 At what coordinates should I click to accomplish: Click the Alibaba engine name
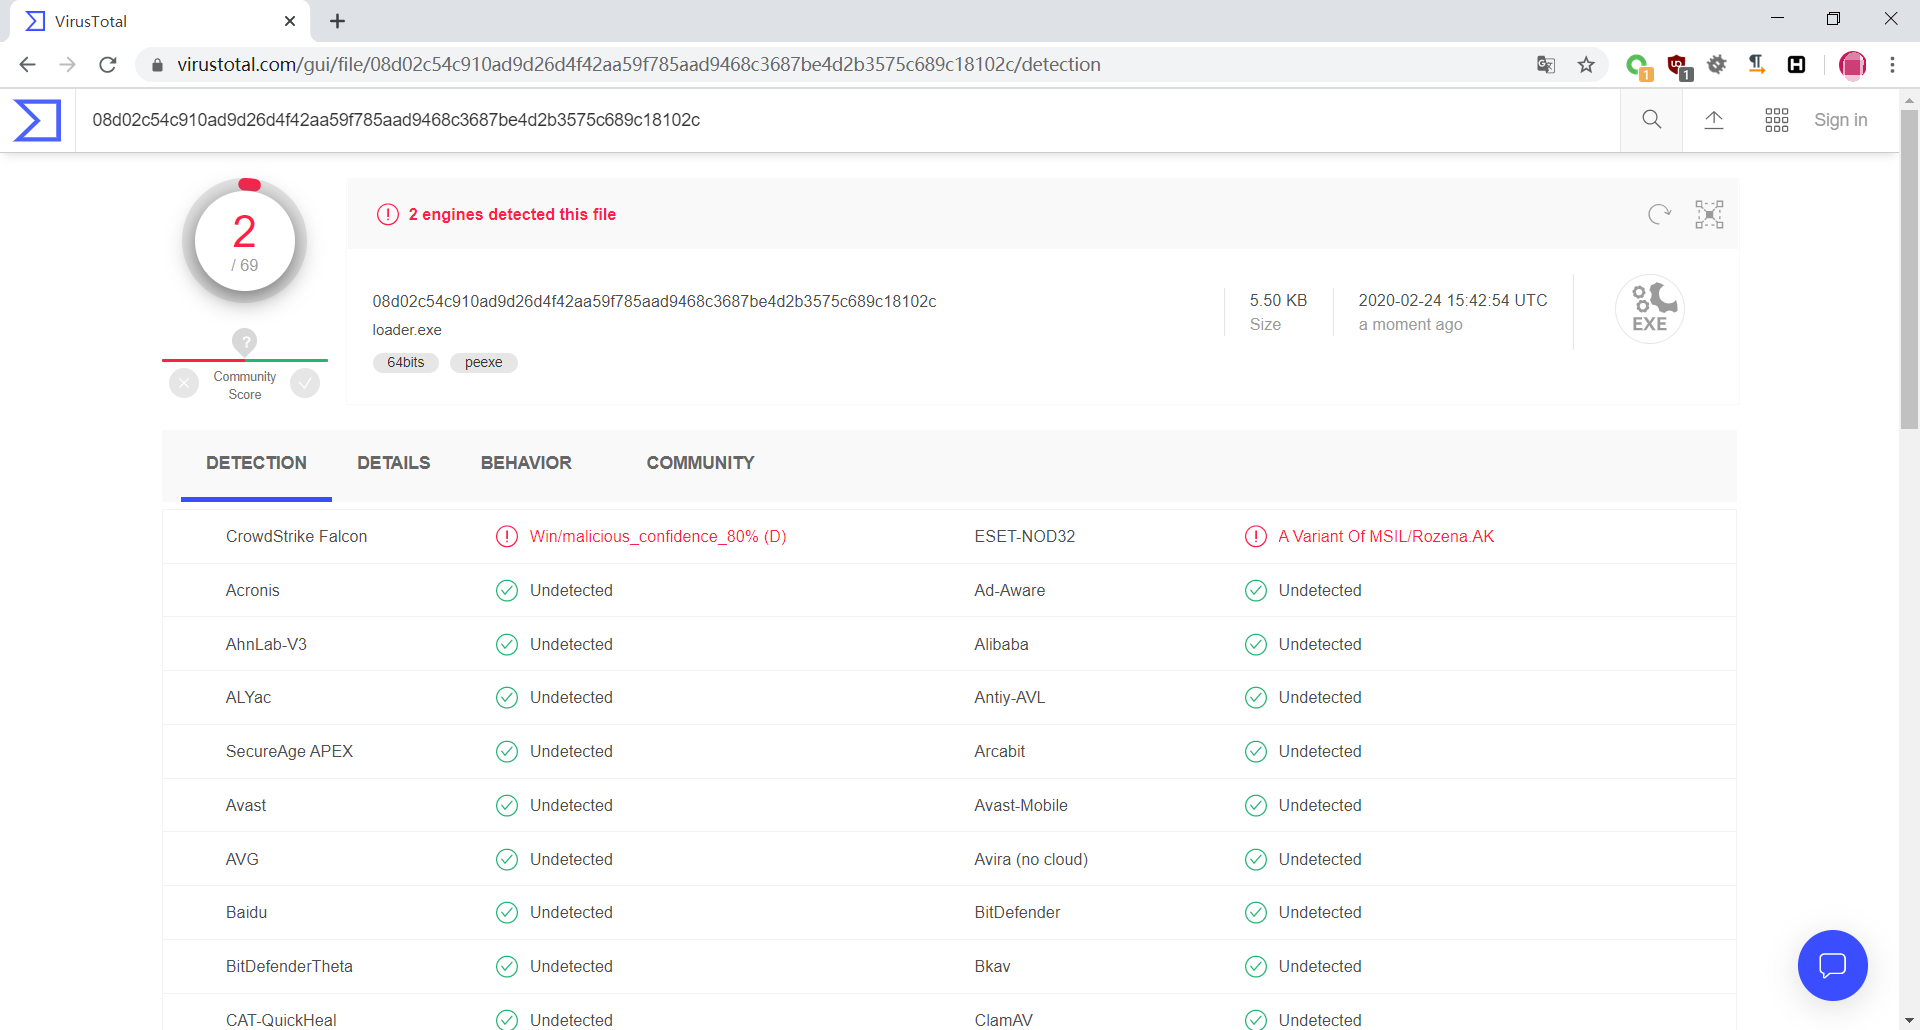tap(1001, 645)
